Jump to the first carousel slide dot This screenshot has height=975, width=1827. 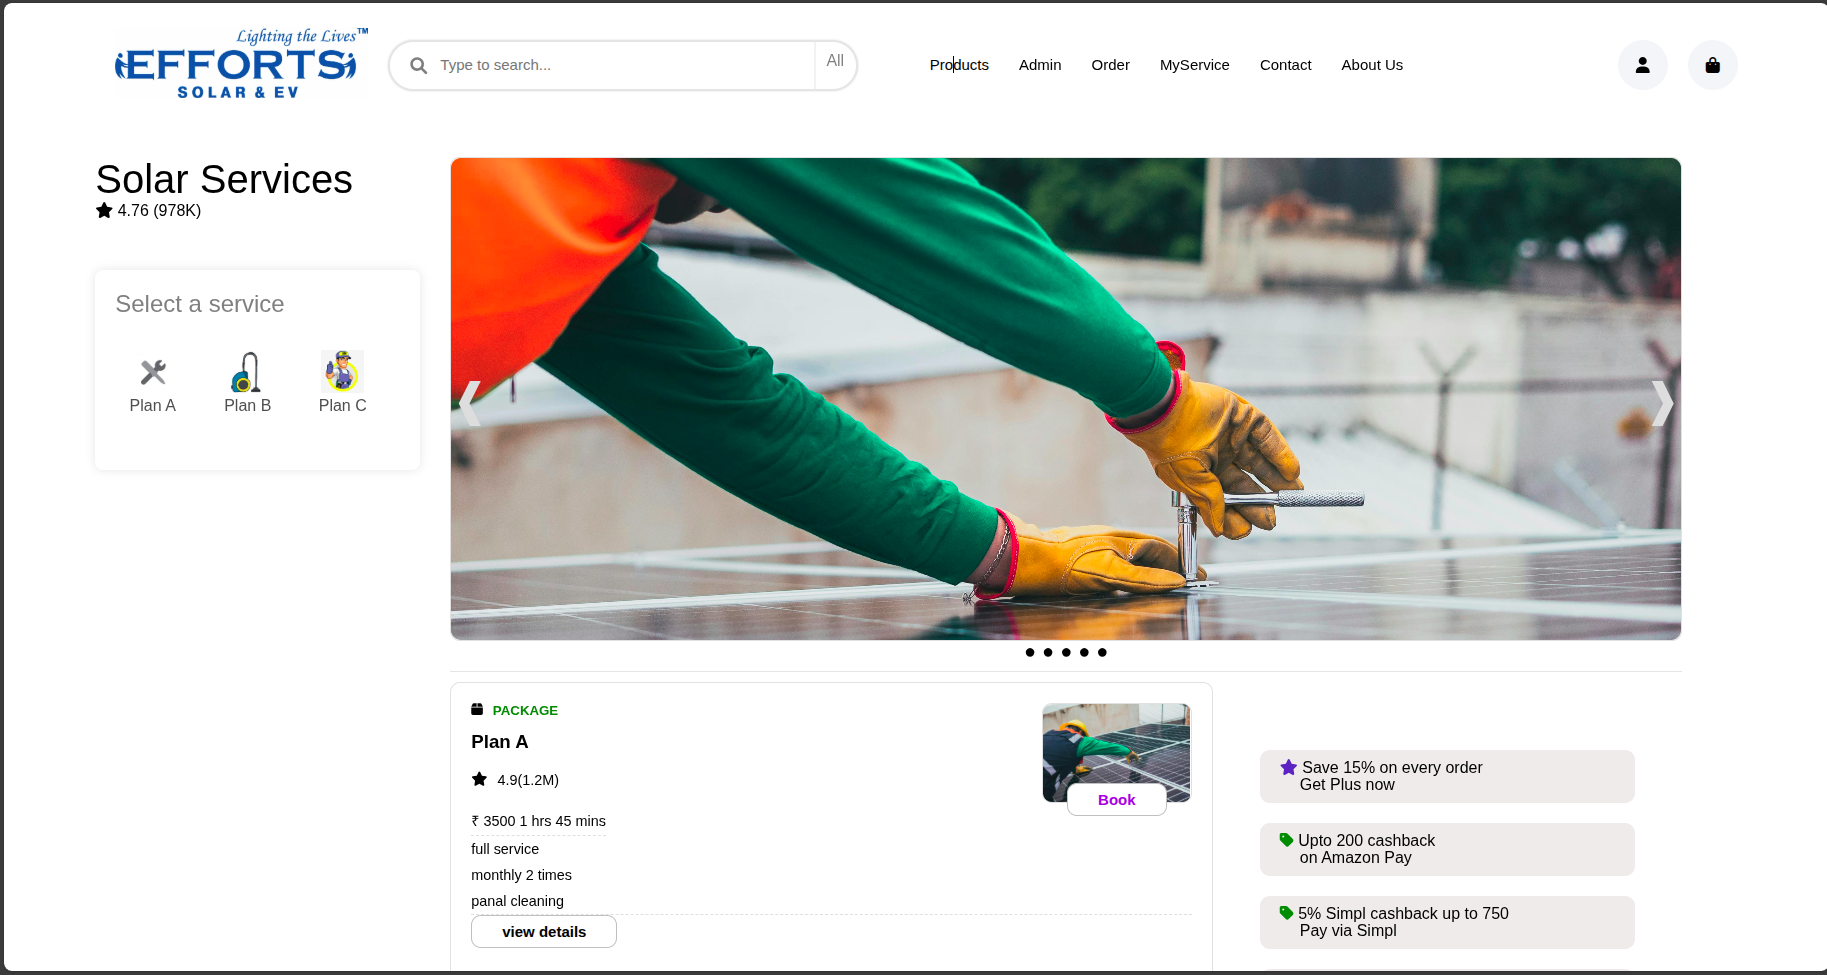[x=1030, y=652]
